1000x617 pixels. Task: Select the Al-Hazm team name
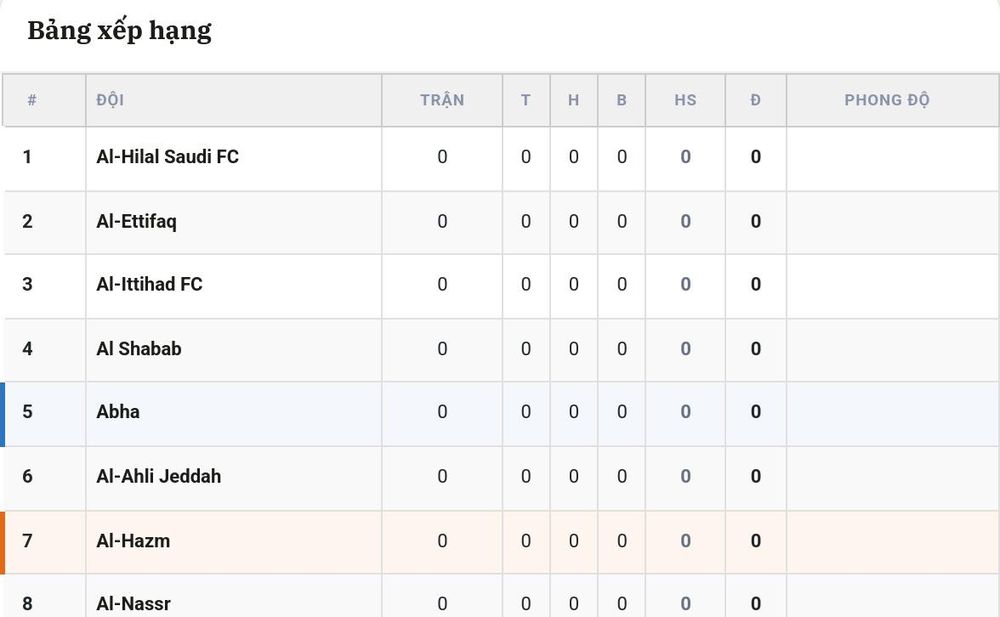pyautogui.click(x=133, y=541)
